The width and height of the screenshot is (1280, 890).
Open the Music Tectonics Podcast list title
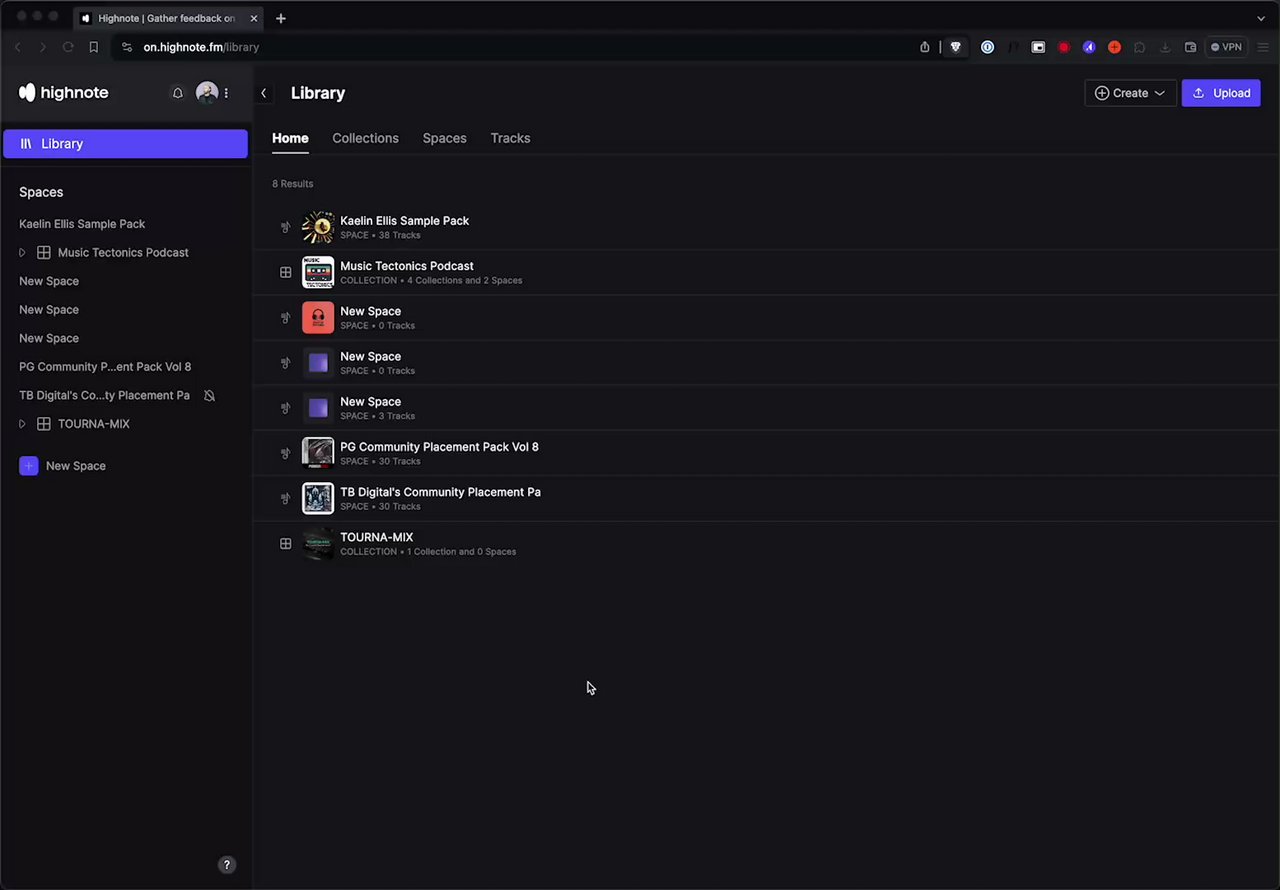point(407,266)
